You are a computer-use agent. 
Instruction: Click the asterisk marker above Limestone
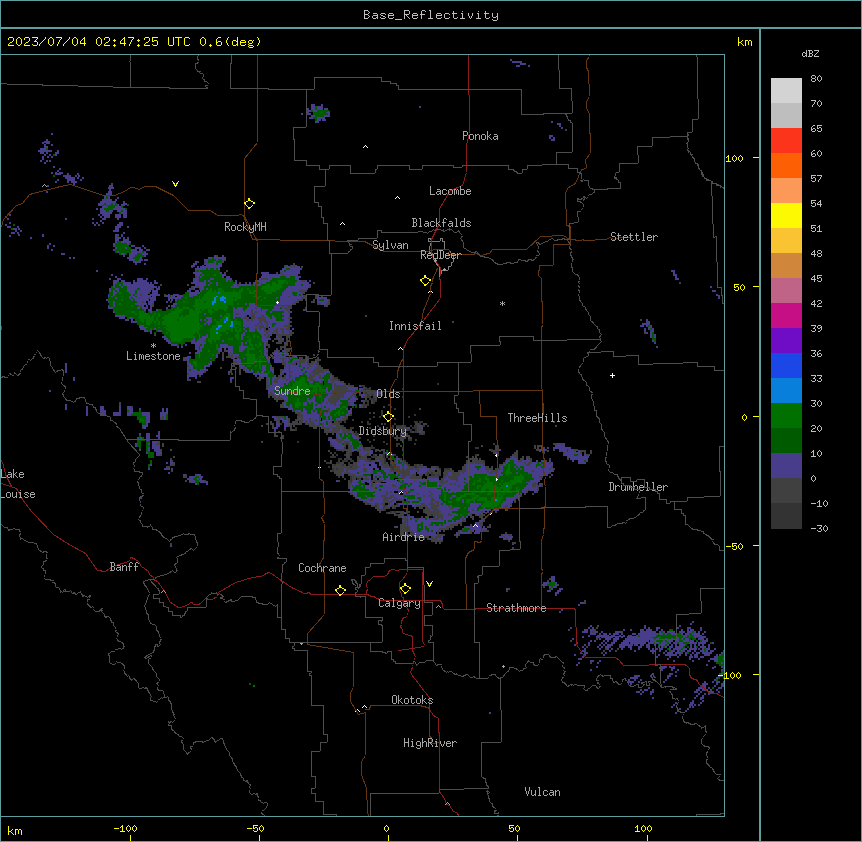tap(153, 346)
